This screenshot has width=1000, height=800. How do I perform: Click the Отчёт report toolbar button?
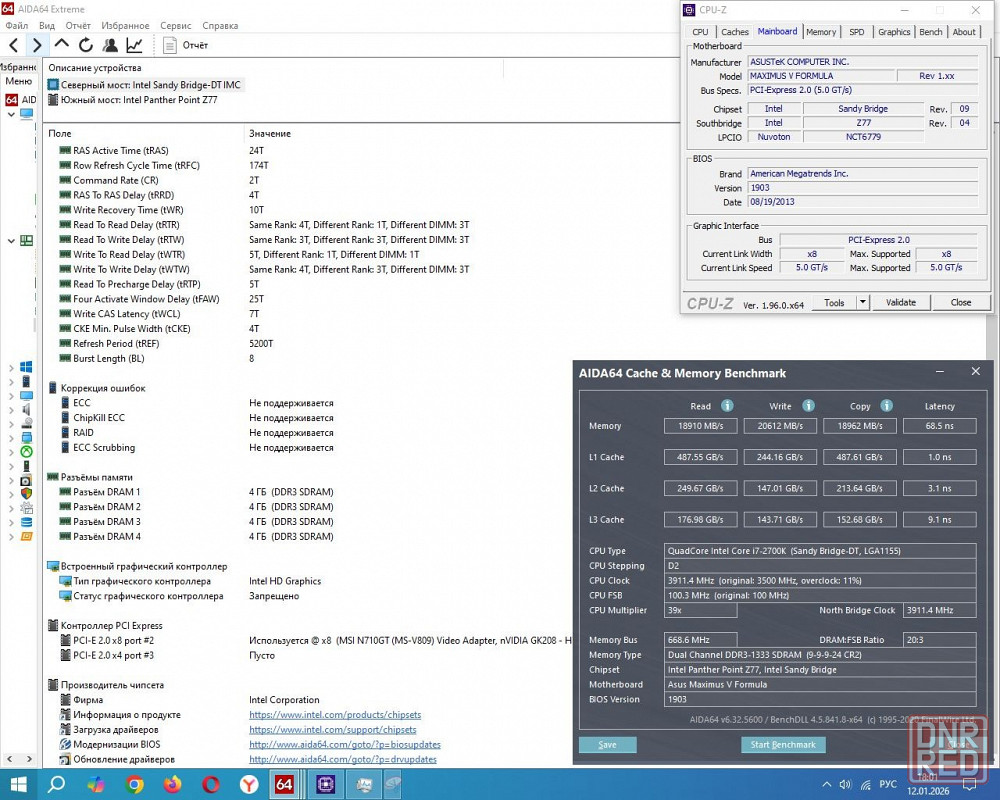point(186,45)
